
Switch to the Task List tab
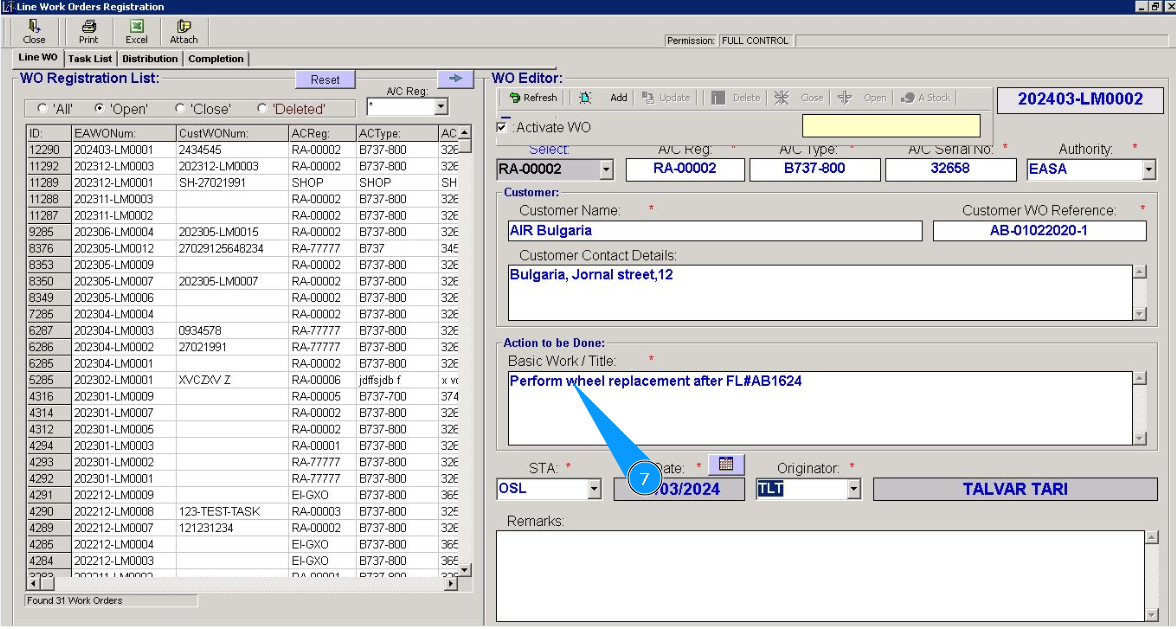click(90, 59)
